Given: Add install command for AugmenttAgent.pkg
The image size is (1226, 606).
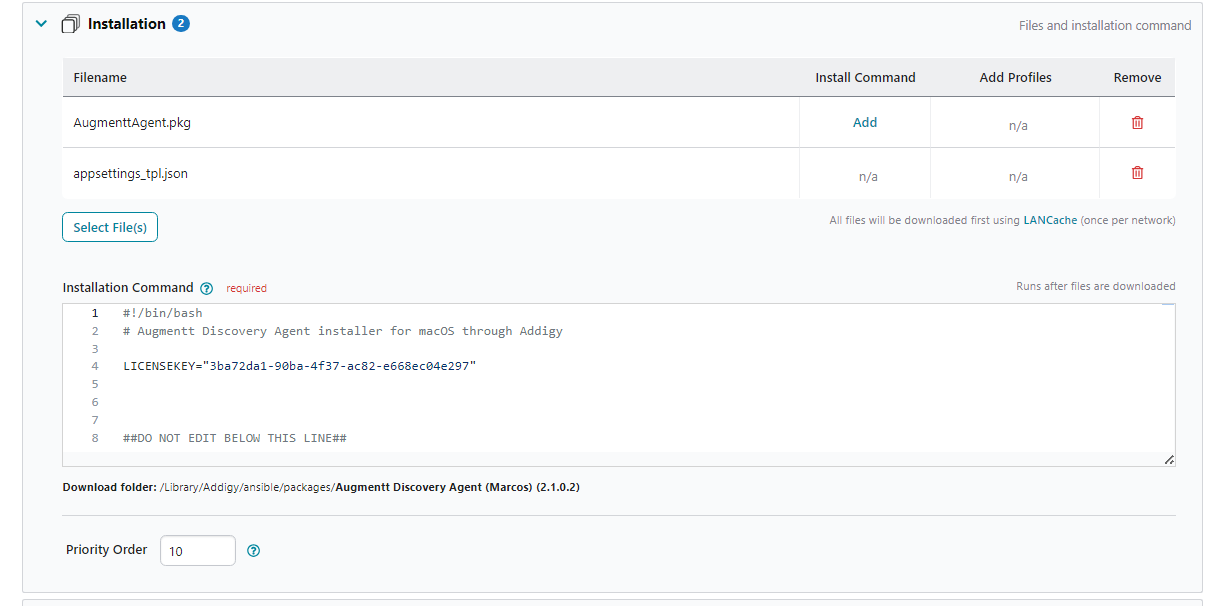Looking at the screenshot, I should click(865, 123).
